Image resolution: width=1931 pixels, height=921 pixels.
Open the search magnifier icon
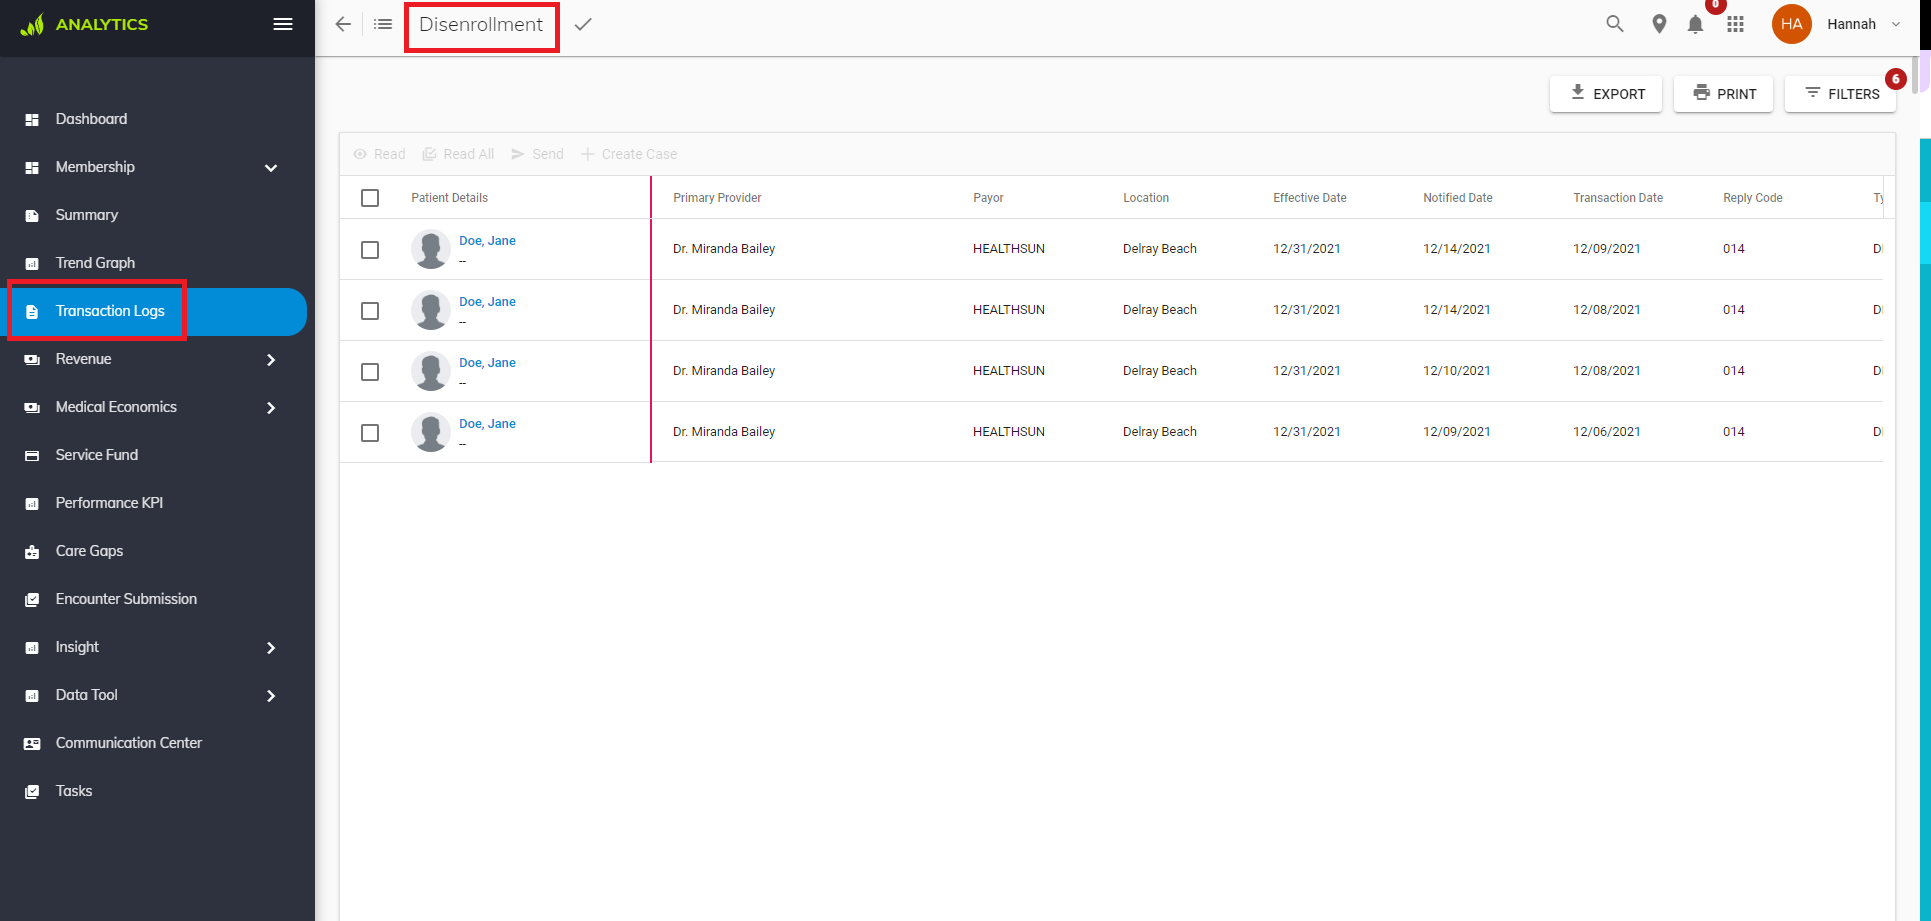1615,24
